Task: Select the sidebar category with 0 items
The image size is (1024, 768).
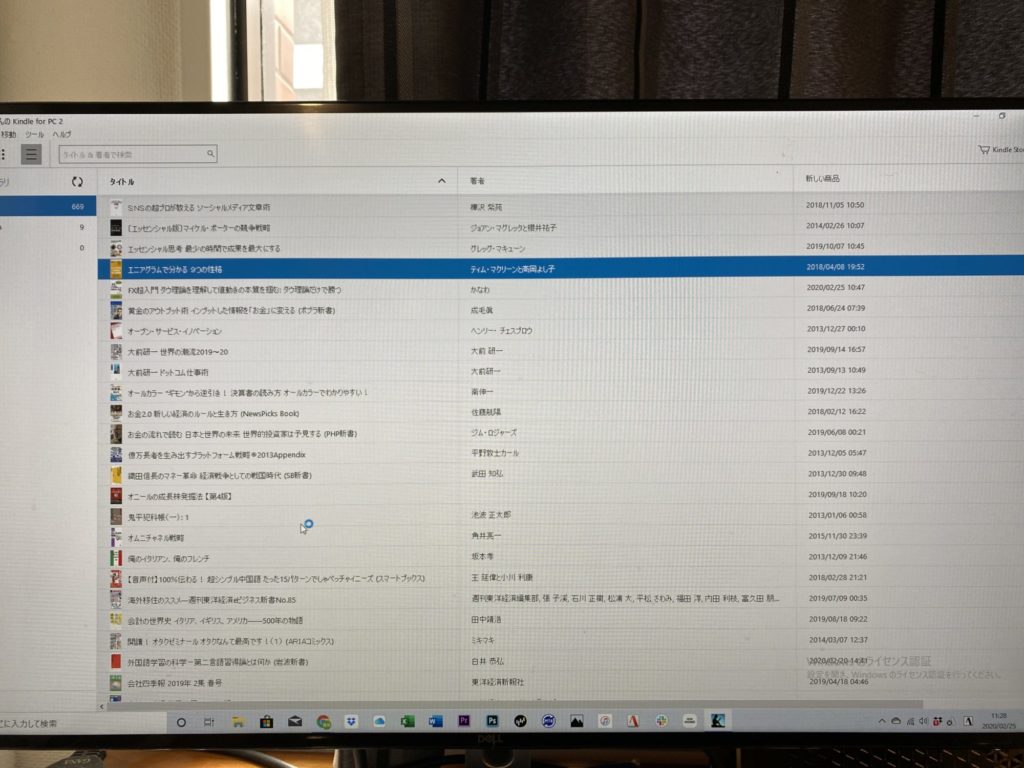Action: coord(48,248)
